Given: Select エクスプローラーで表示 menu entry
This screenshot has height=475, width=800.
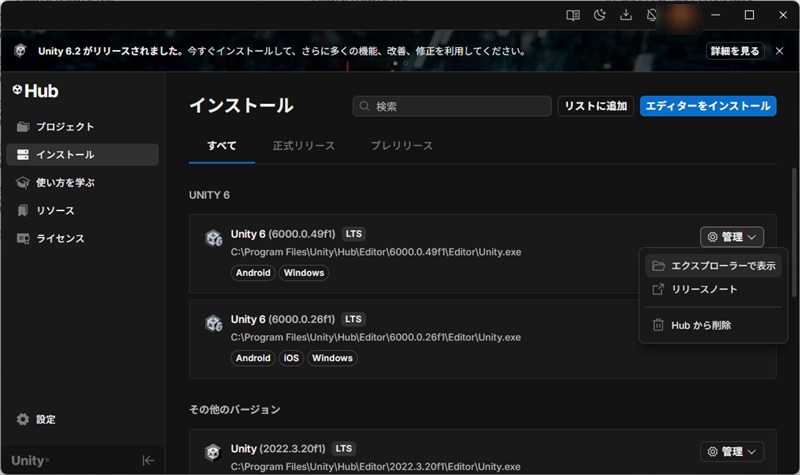Looking at the screenshot, I should (713, 266).
